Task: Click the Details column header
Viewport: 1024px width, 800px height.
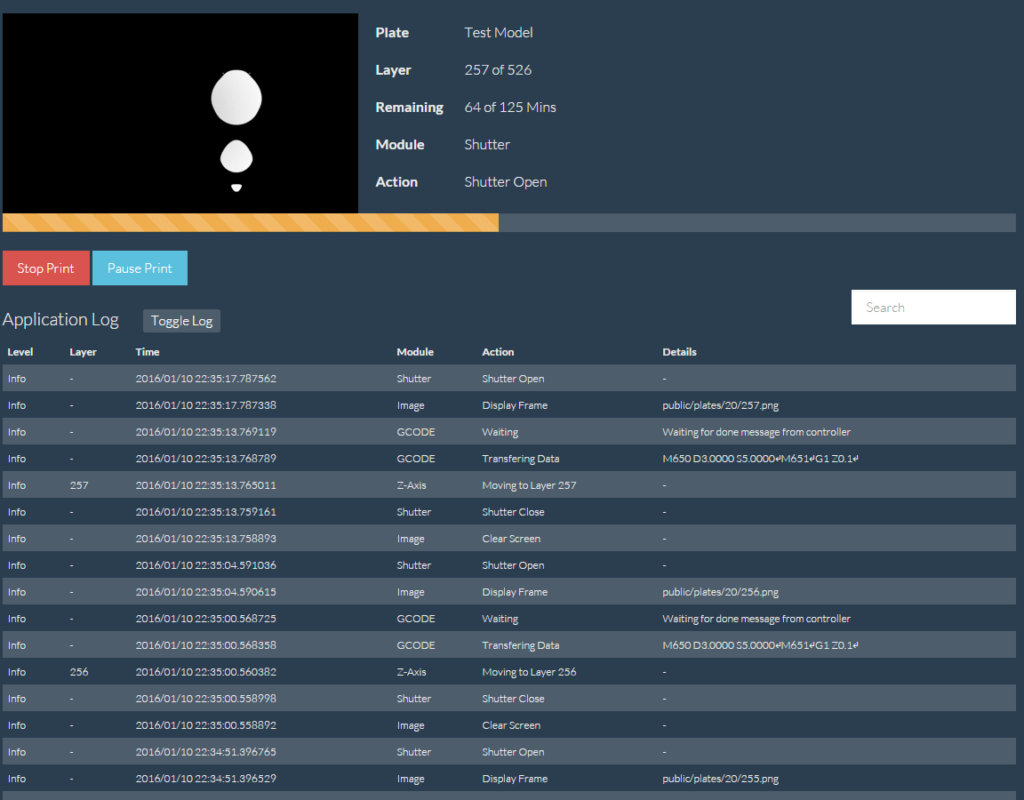Action: [679, 352]
